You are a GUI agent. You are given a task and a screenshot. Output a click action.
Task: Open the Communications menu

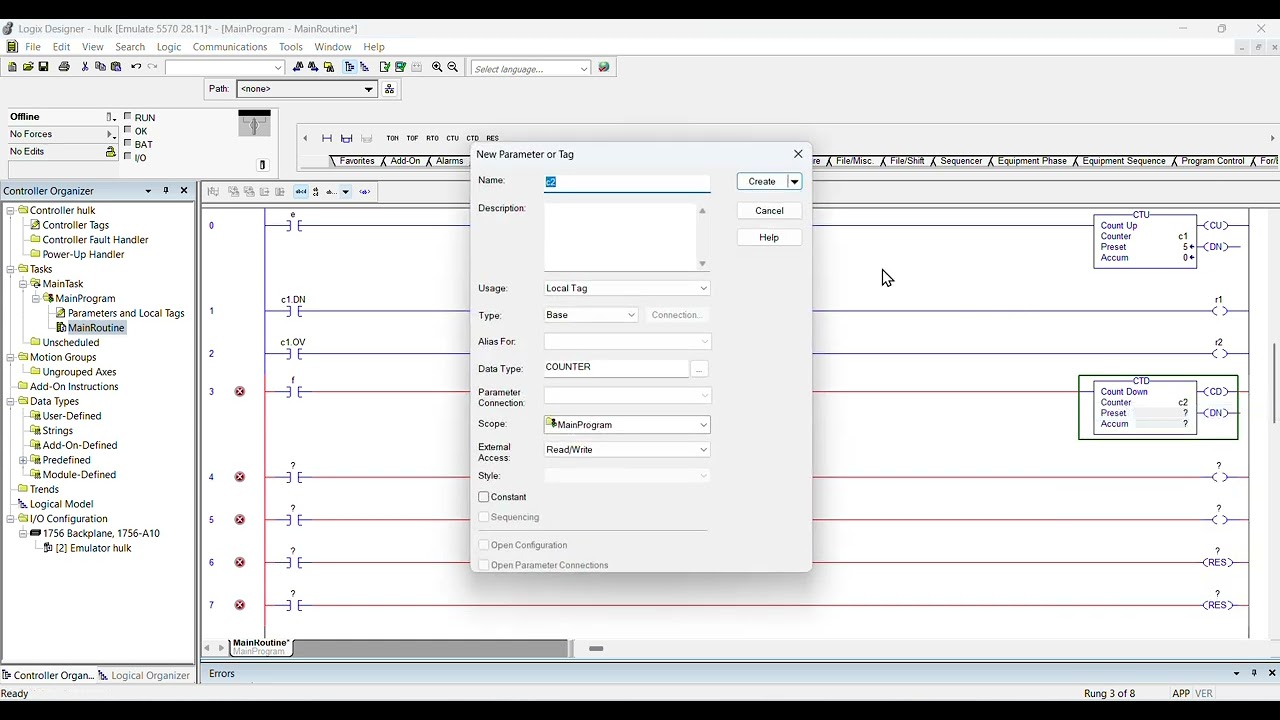tap(230, 47)
